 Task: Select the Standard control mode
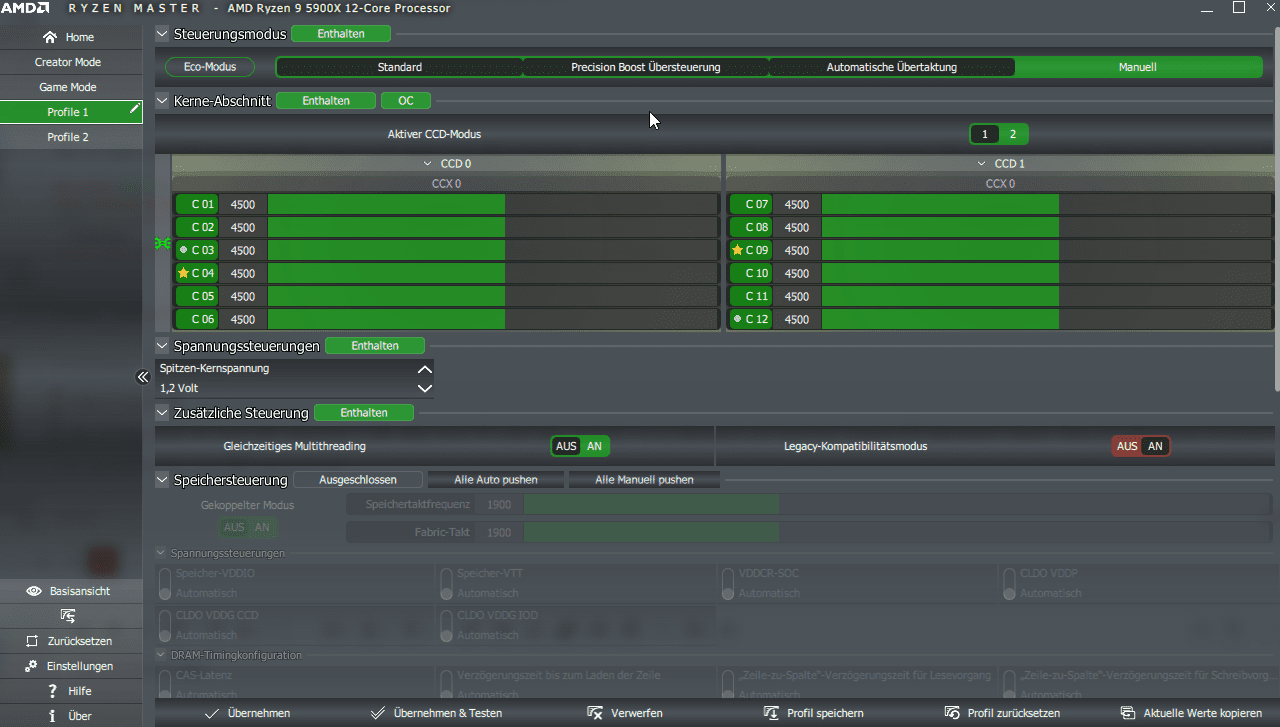click(x=400, y=67)
